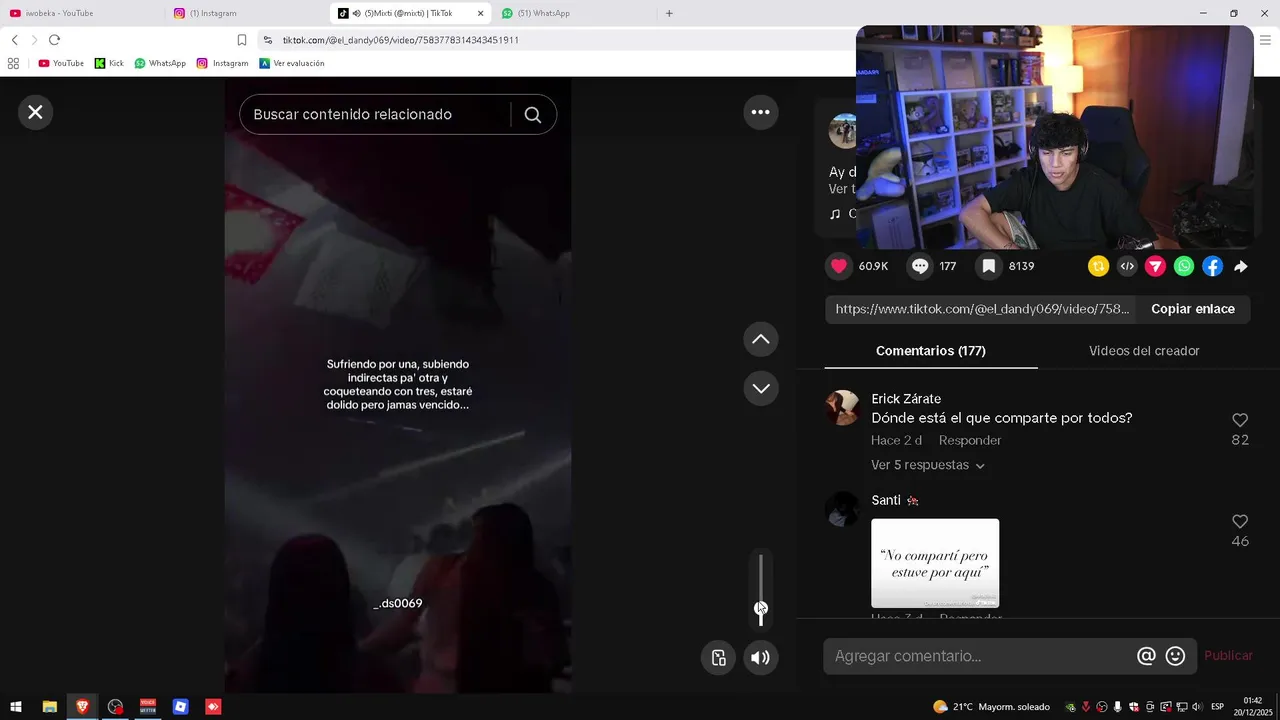This screenshot has width=1280, height=720.
Task: Open the three-dot more options menu
Action: tap(761, 112)
